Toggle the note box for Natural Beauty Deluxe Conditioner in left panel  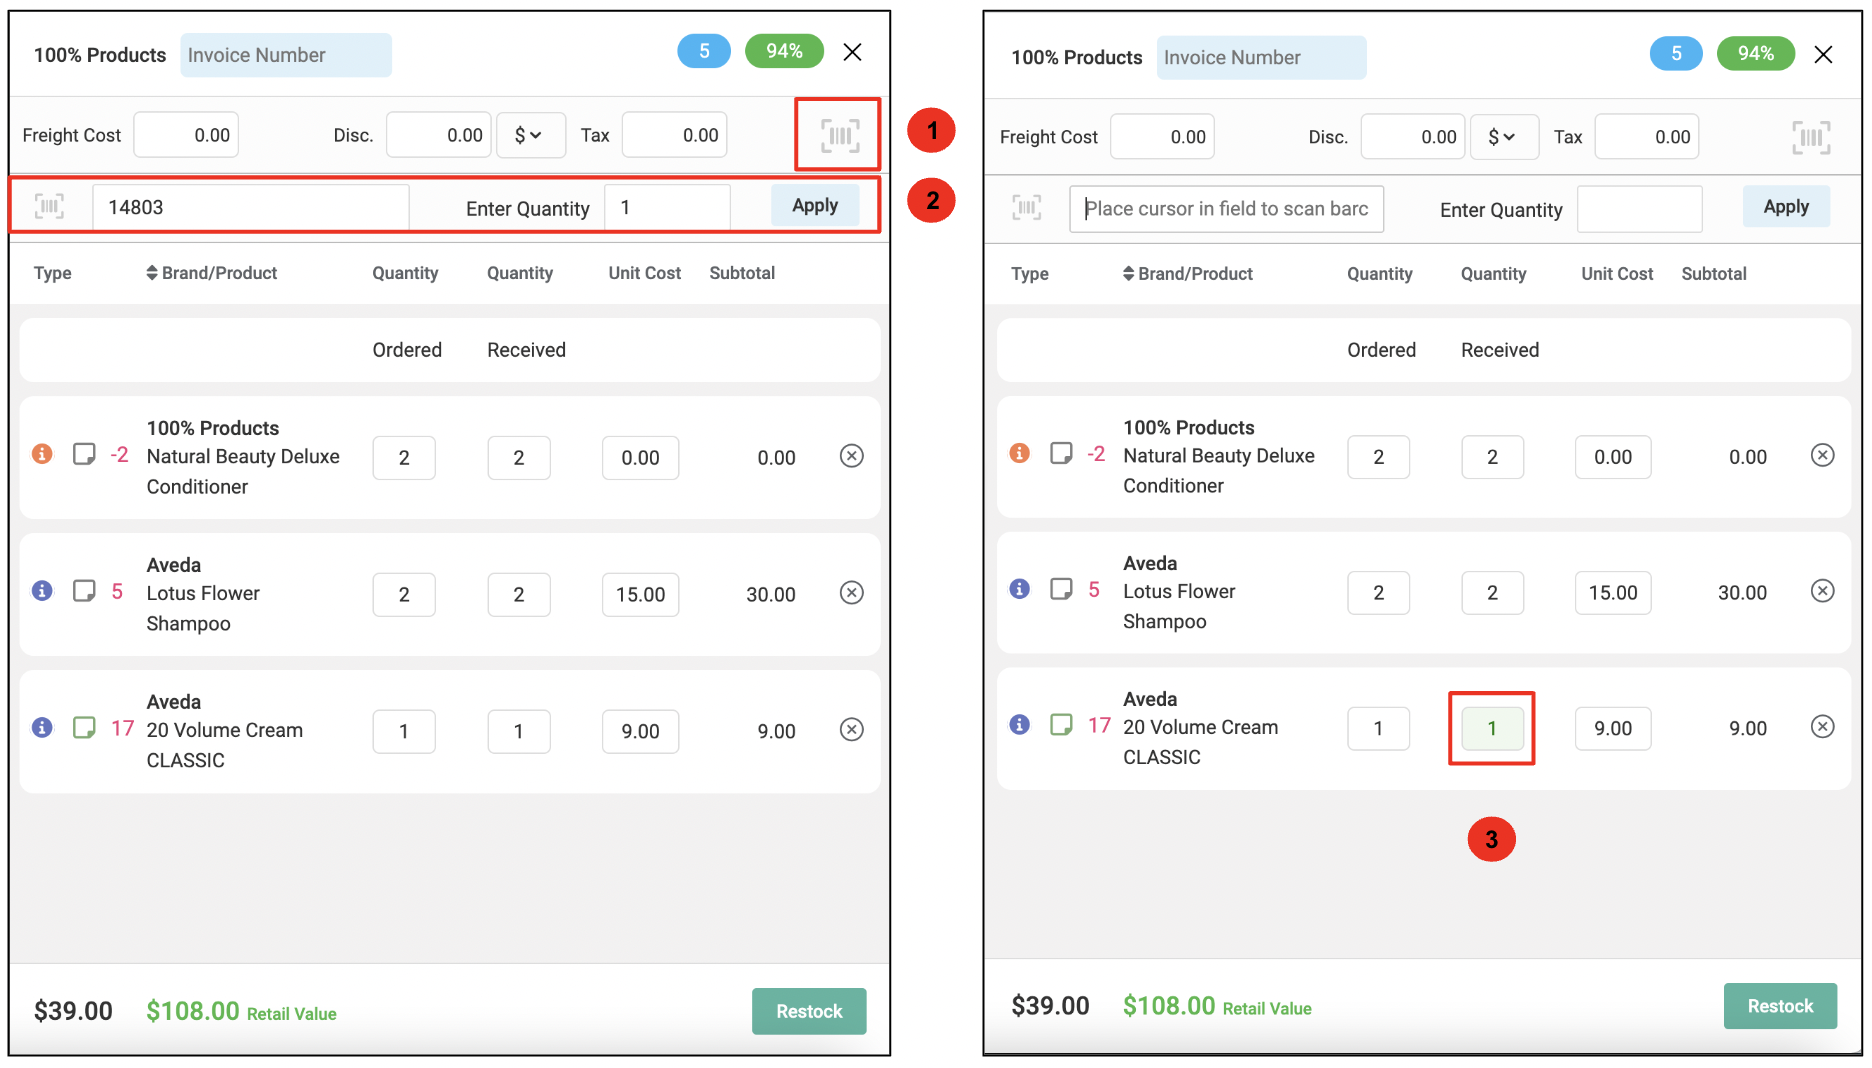coord(84,454)
